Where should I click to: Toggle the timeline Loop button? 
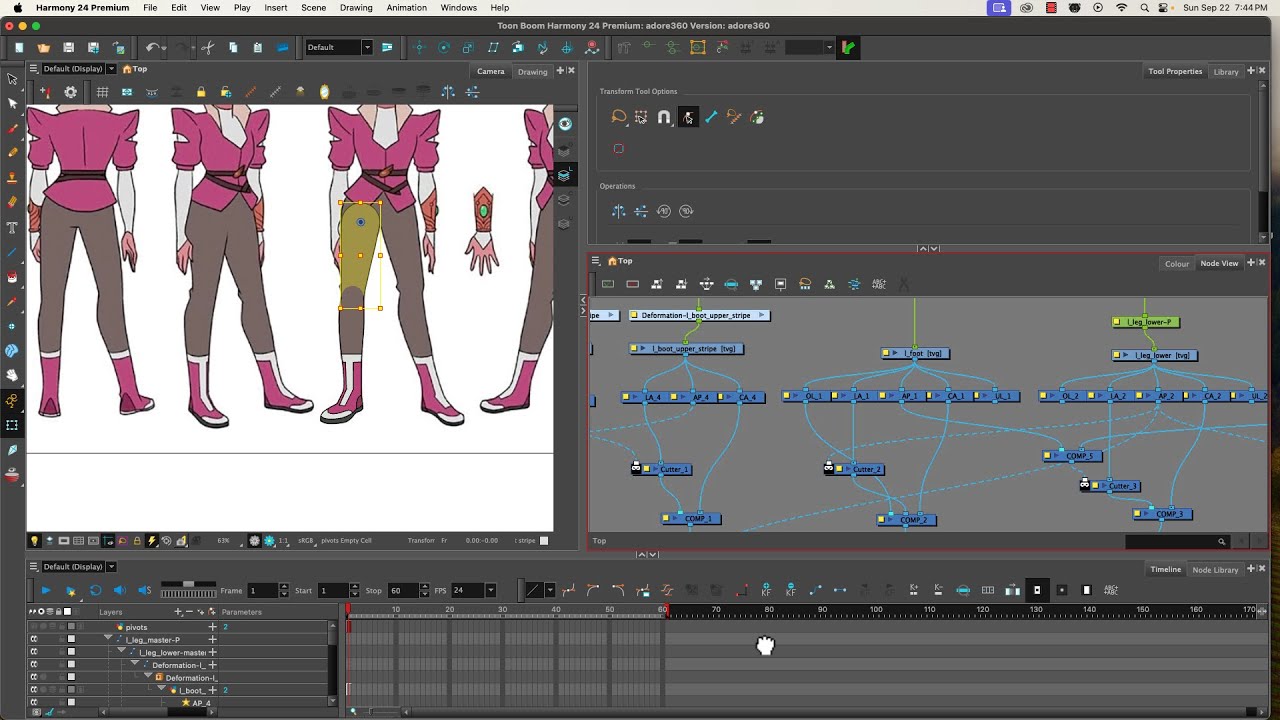click(x=95, y=591)
